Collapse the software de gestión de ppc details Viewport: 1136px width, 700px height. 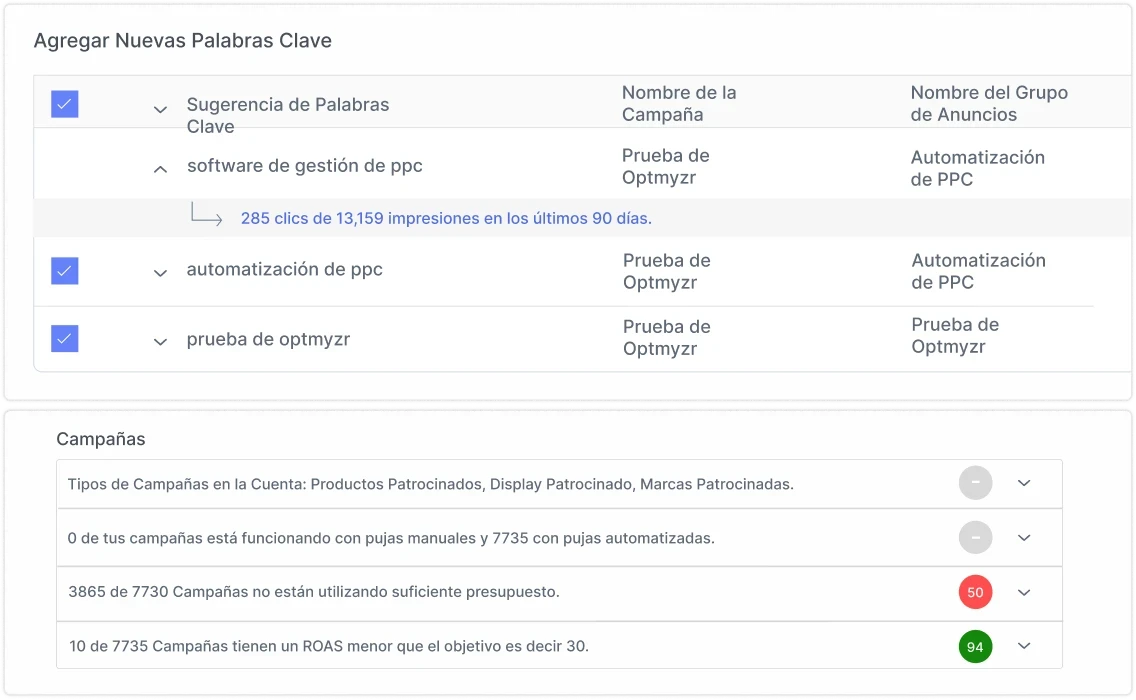pos(159,169)
